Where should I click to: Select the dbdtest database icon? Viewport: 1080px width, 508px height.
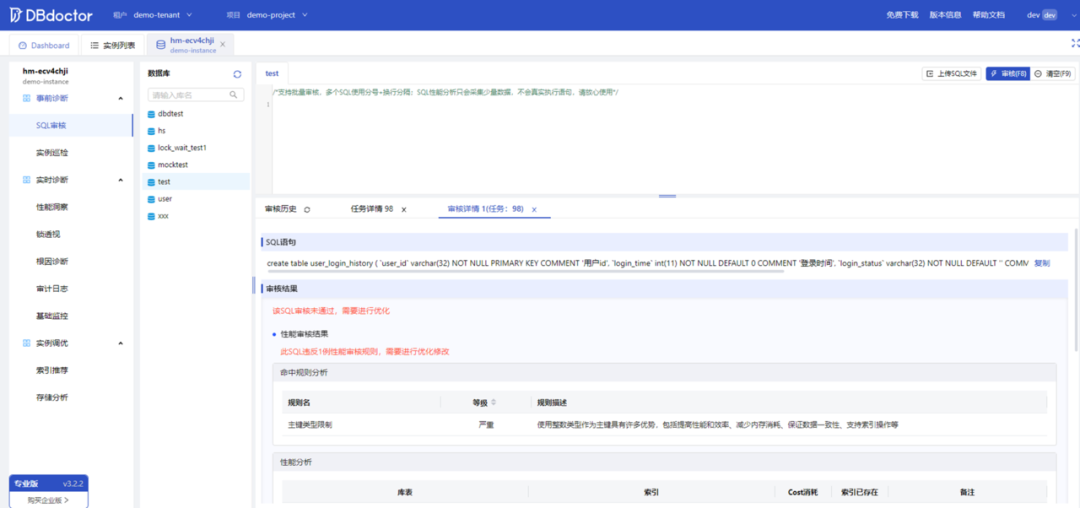click(x=152, y=114)
